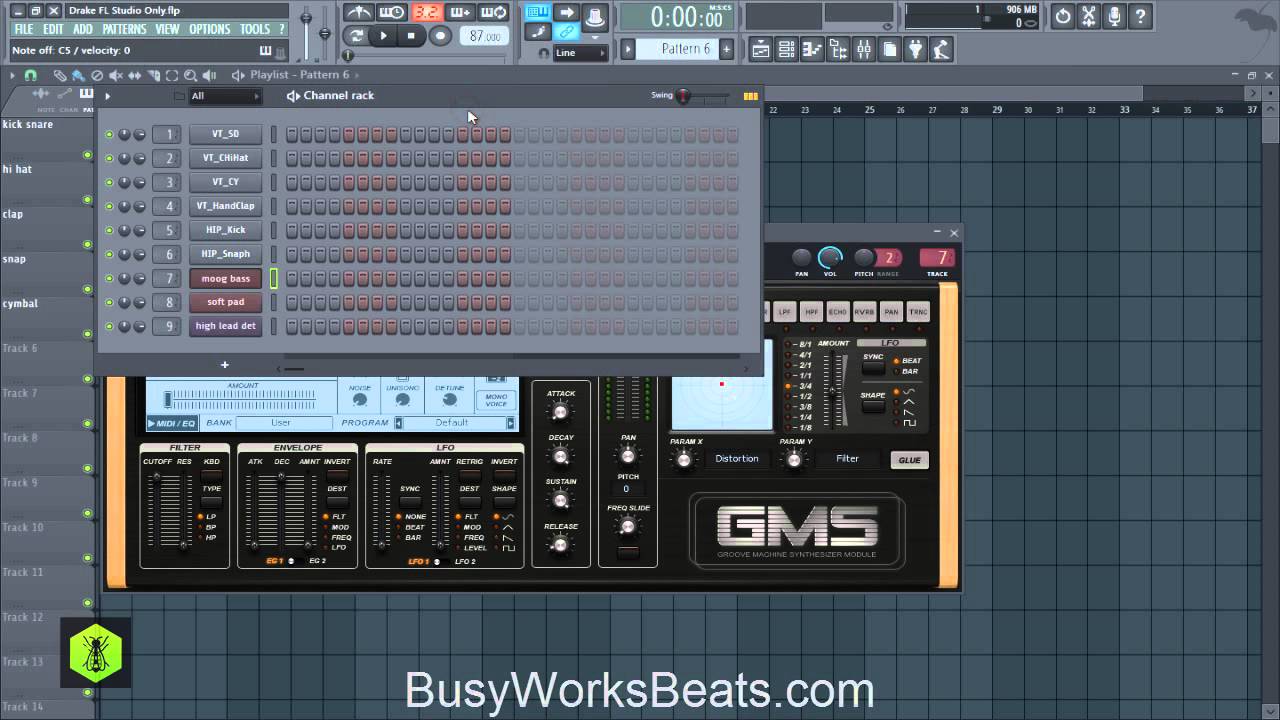Toggle loop recording icon
1280x720 pixels.
click(494, 12)
